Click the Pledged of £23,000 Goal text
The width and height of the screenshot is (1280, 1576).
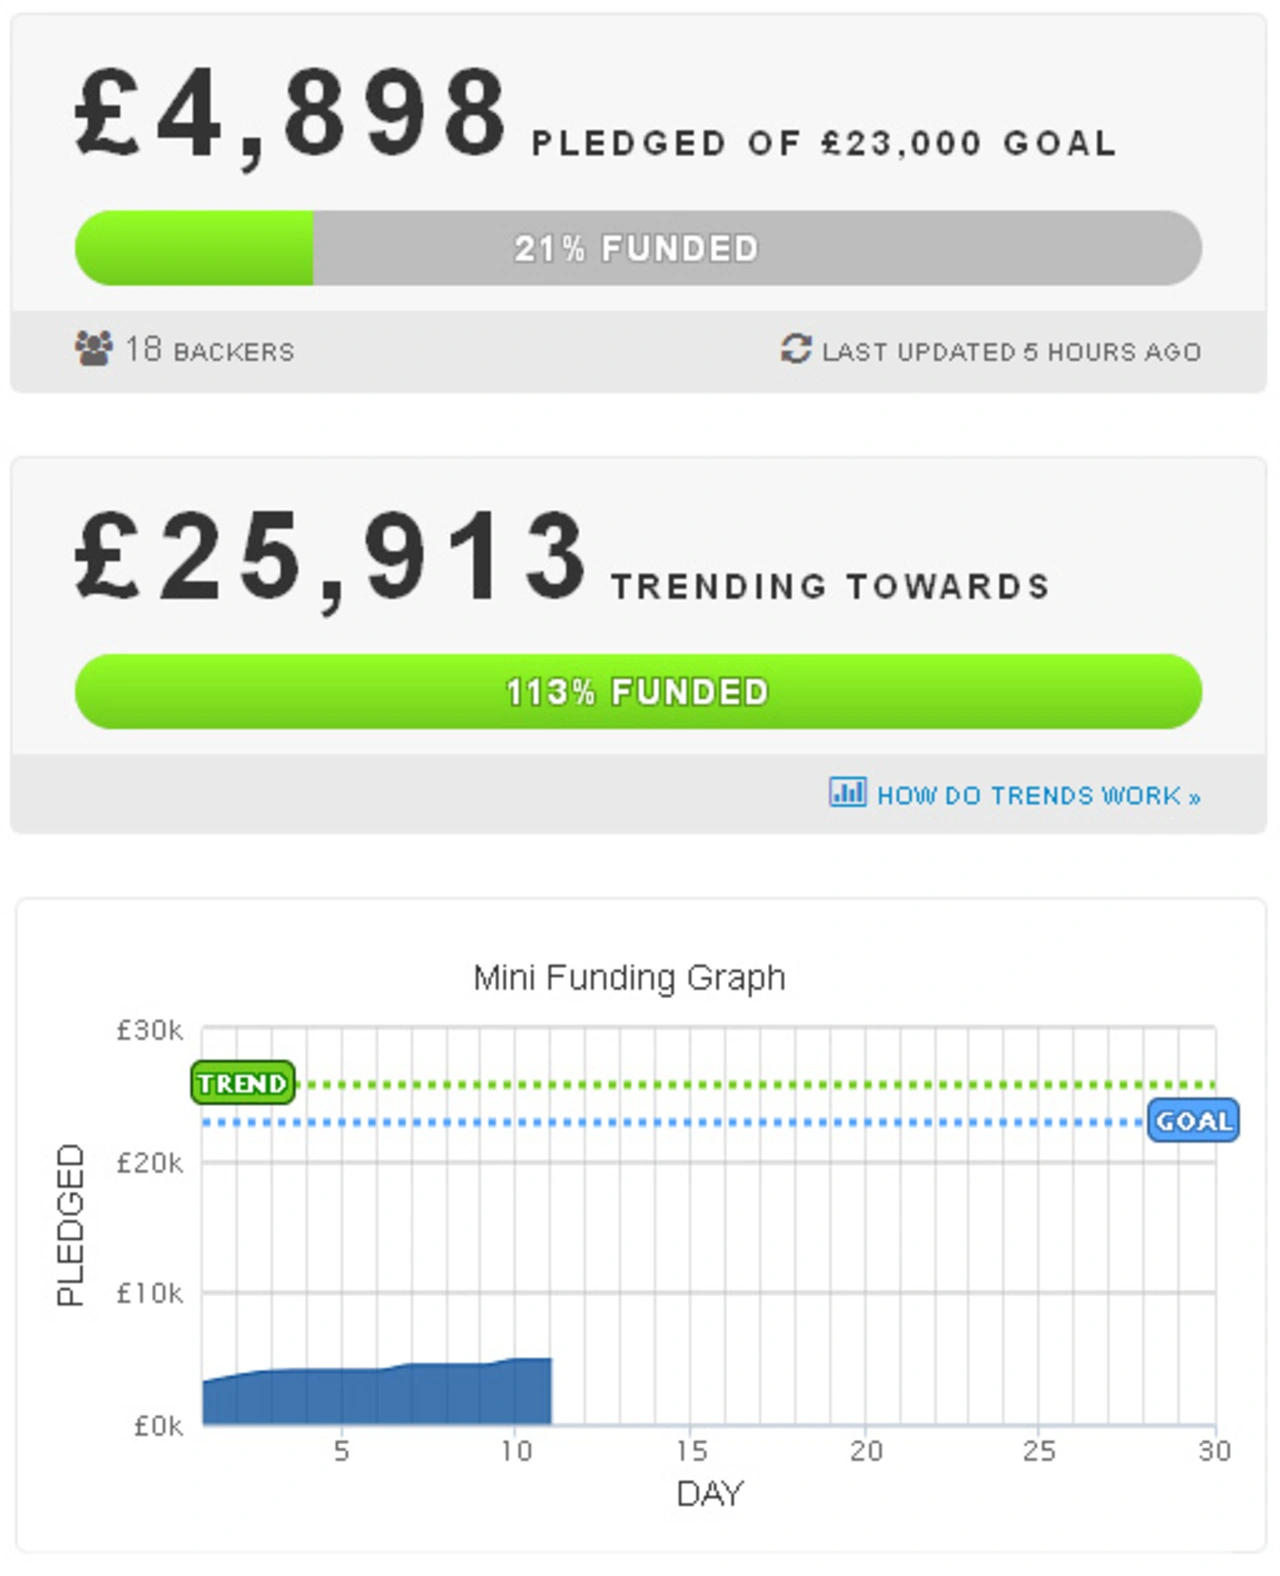pos(824,143)
